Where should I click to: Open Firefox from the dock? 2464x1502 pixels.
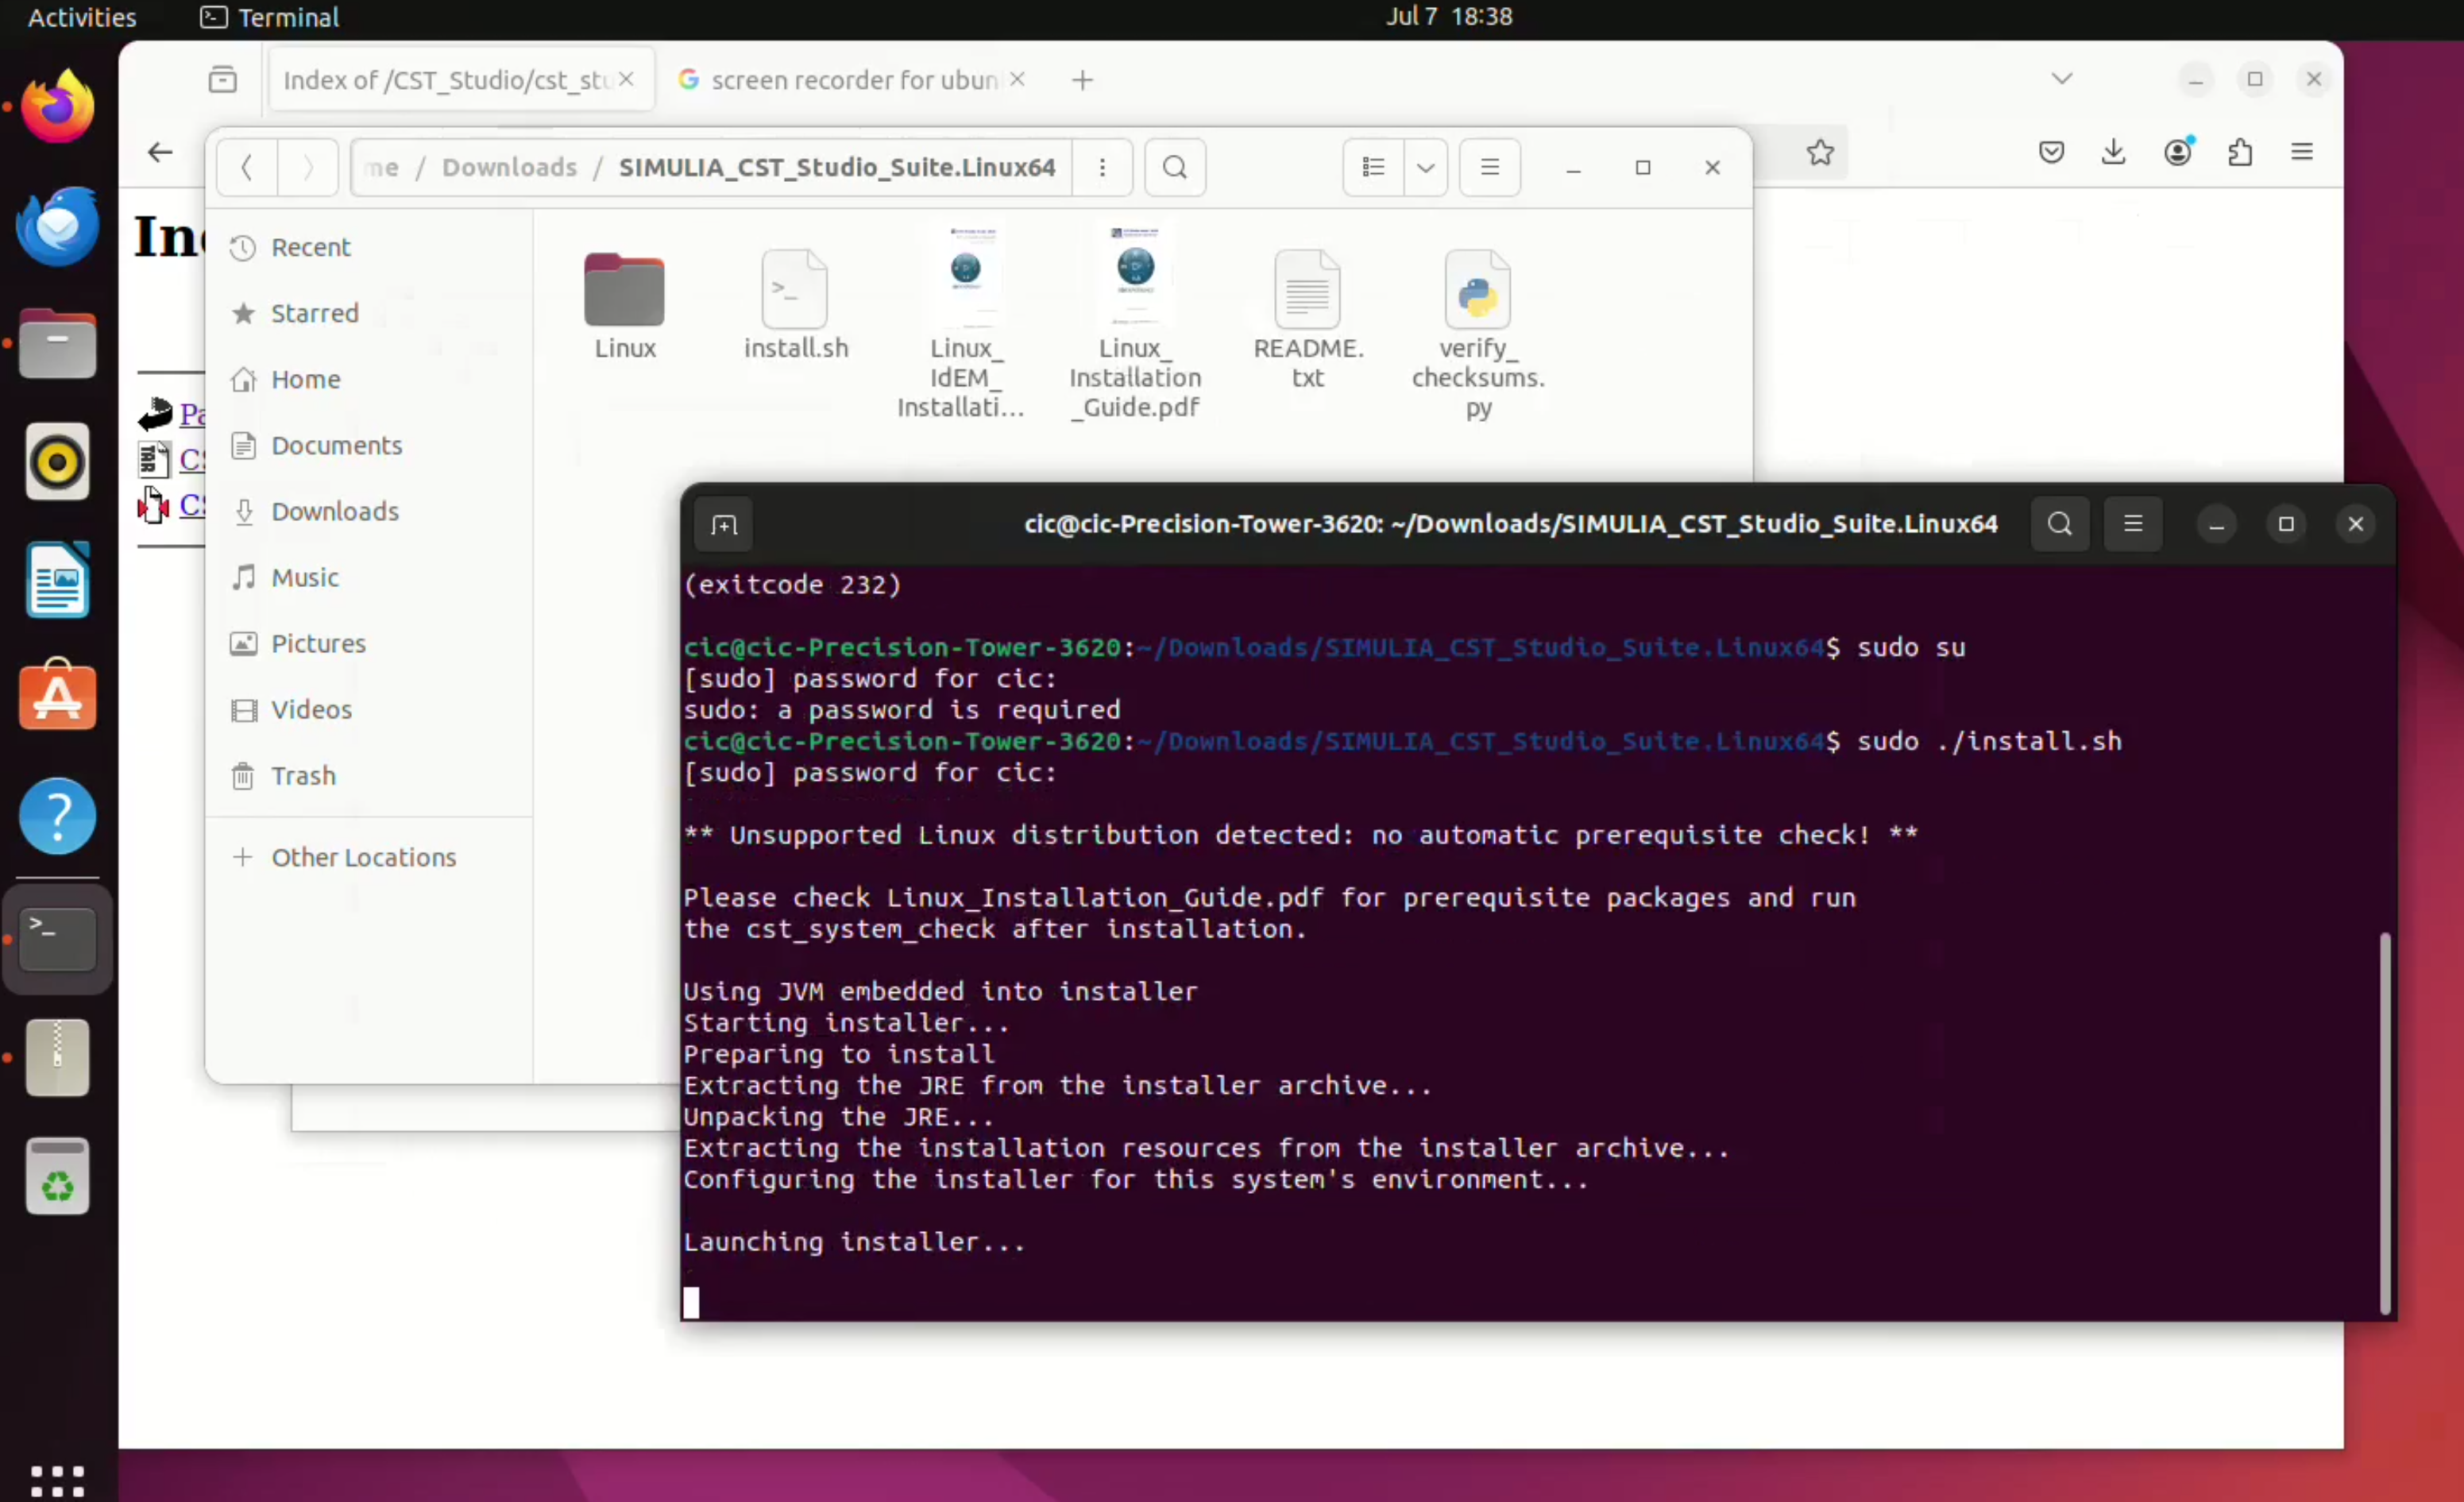pos(57,106)
